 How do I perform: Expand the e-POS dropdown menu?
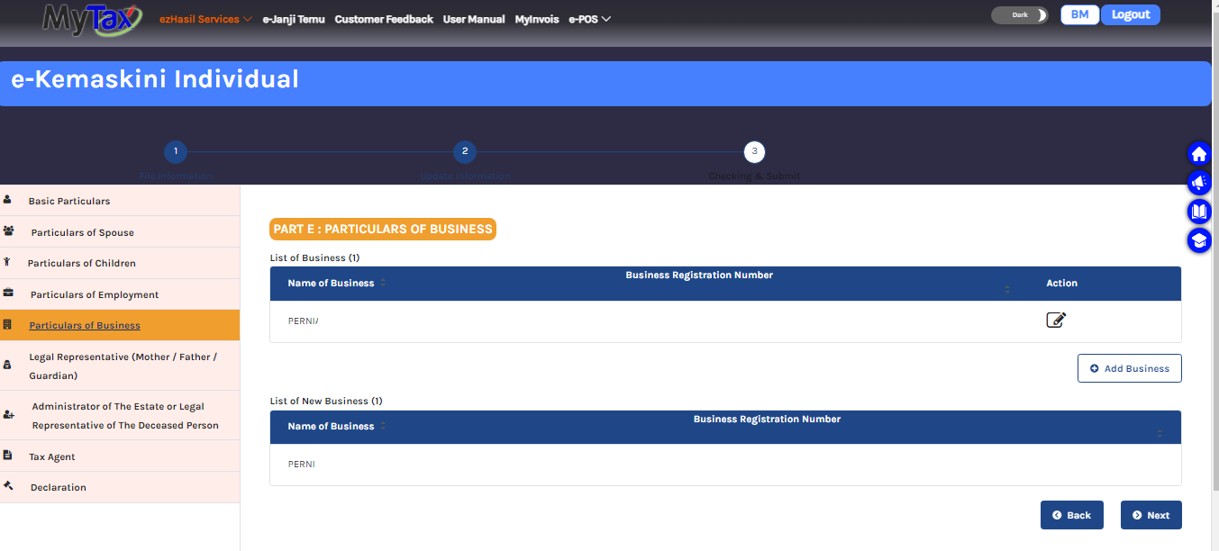tap(589, 19)
